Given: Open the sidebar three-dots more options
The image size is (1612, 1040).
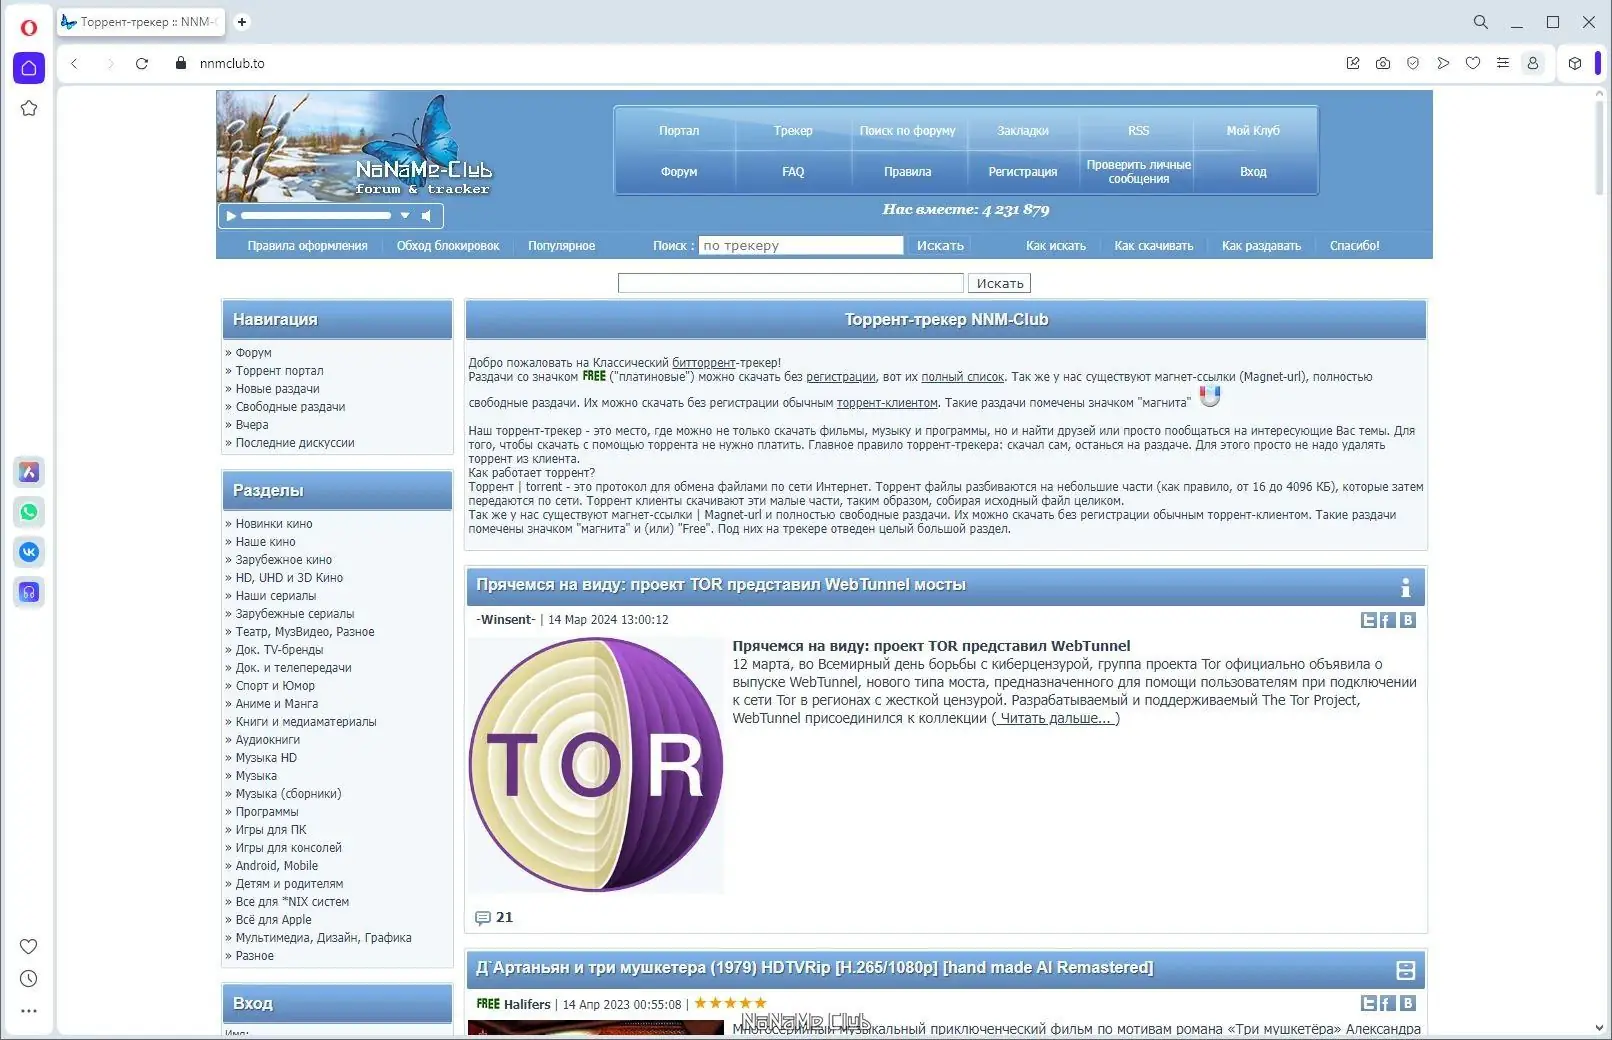Looking at the screenshot, I should [29, 1011].
